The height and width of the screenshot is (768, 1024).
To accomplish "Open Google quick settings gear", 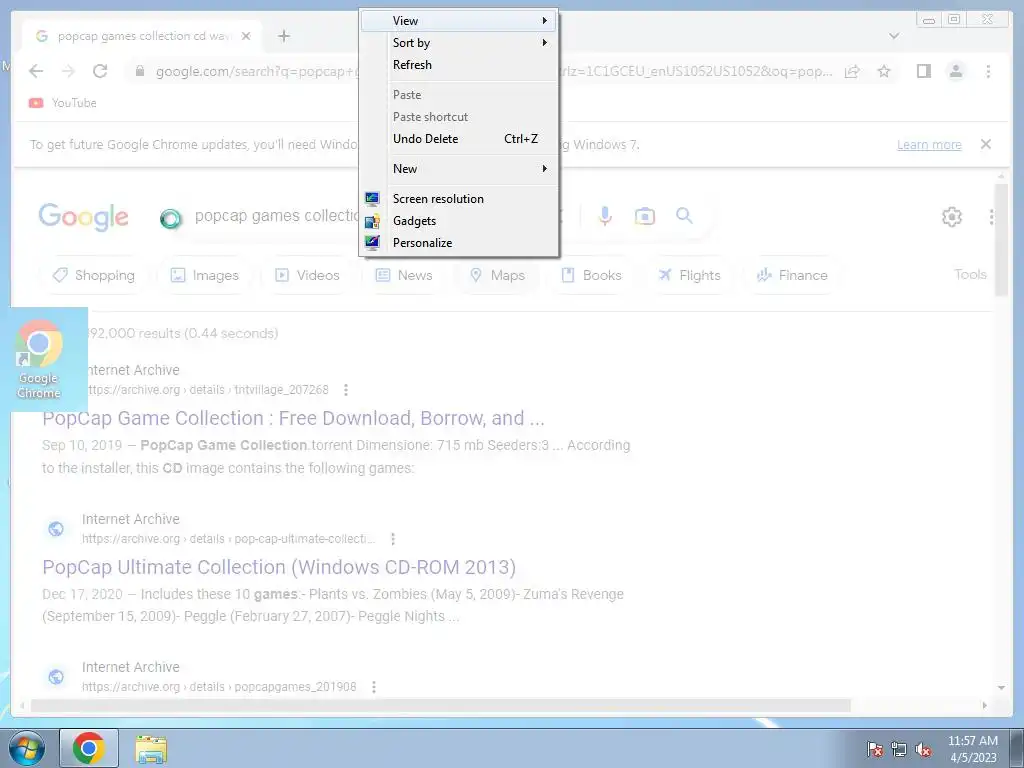I will tap(952, 217).
